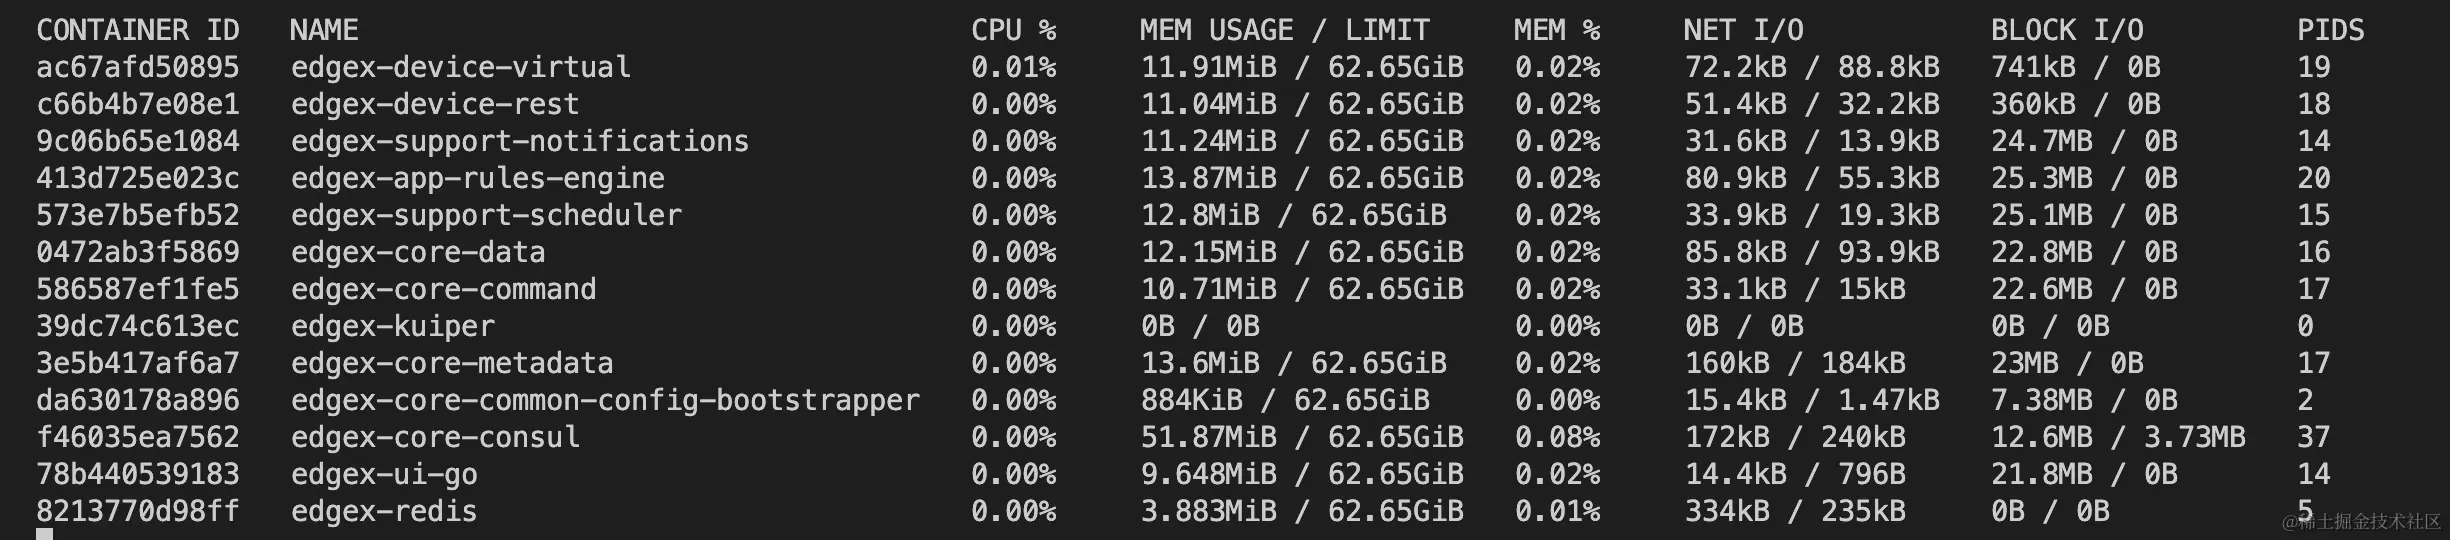Click the edgex-core-data name
Screen dimensions: 2450x540
(418, 252)
